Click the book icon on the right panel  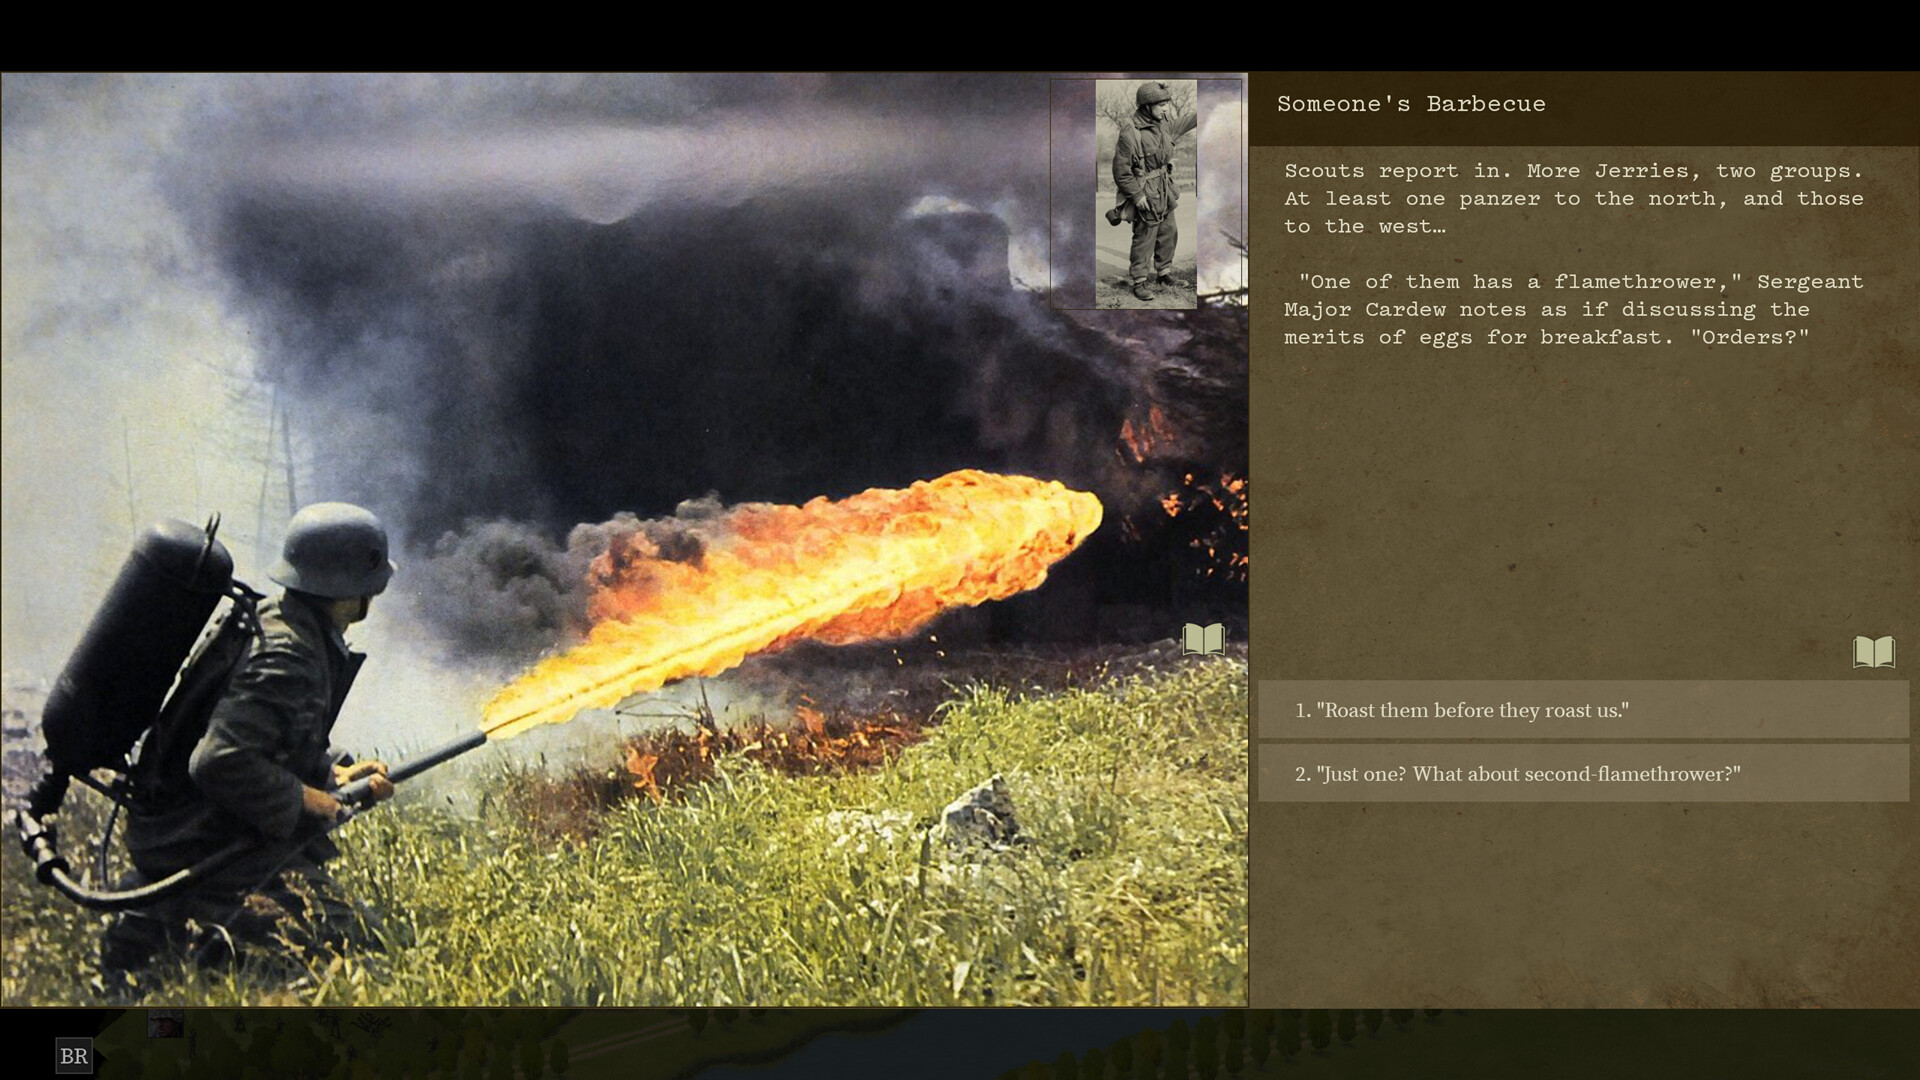1873,651
